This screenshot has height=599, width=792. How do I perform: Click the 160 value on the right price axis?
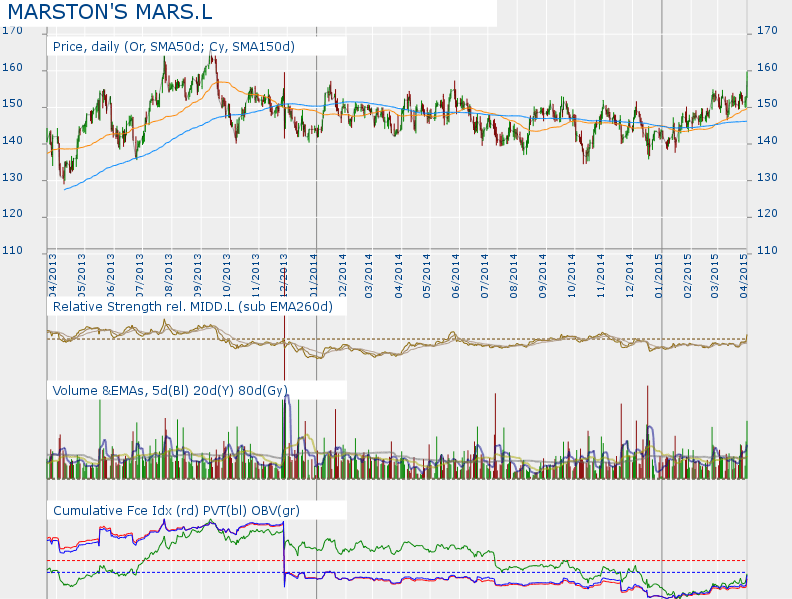(767, 68)
